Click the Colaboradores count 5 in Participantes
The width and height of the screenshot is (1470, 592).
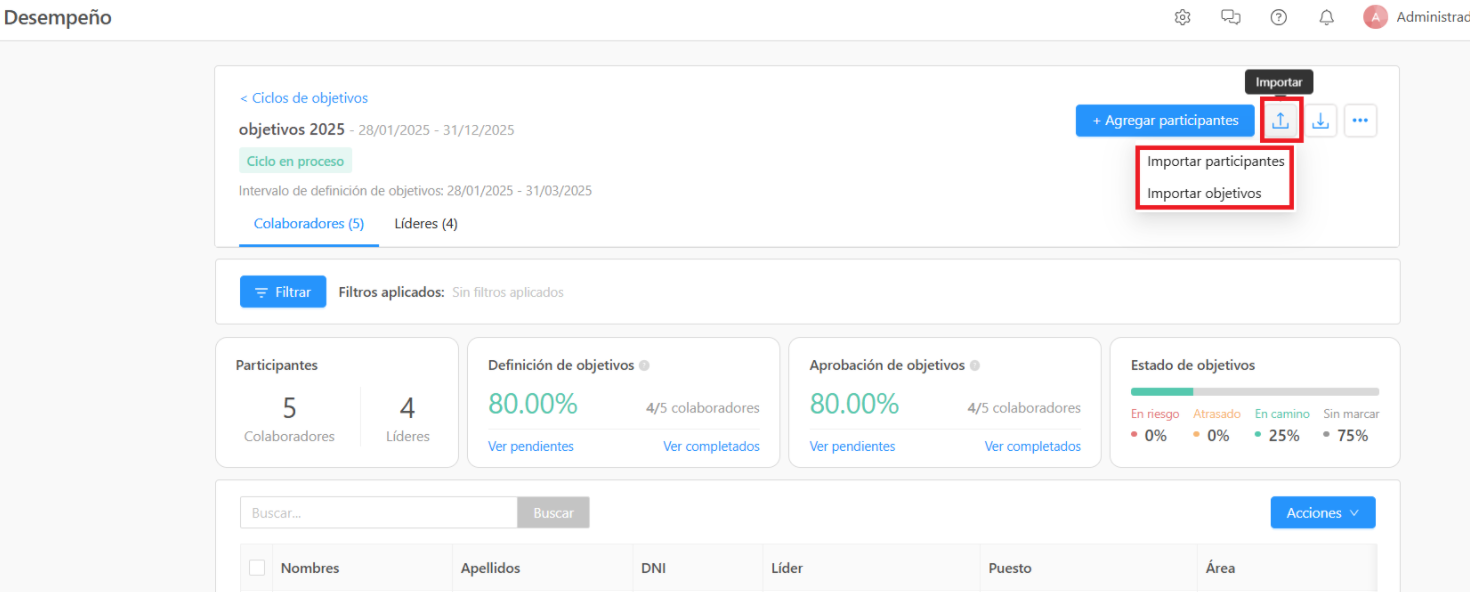[x=289, y=408]
